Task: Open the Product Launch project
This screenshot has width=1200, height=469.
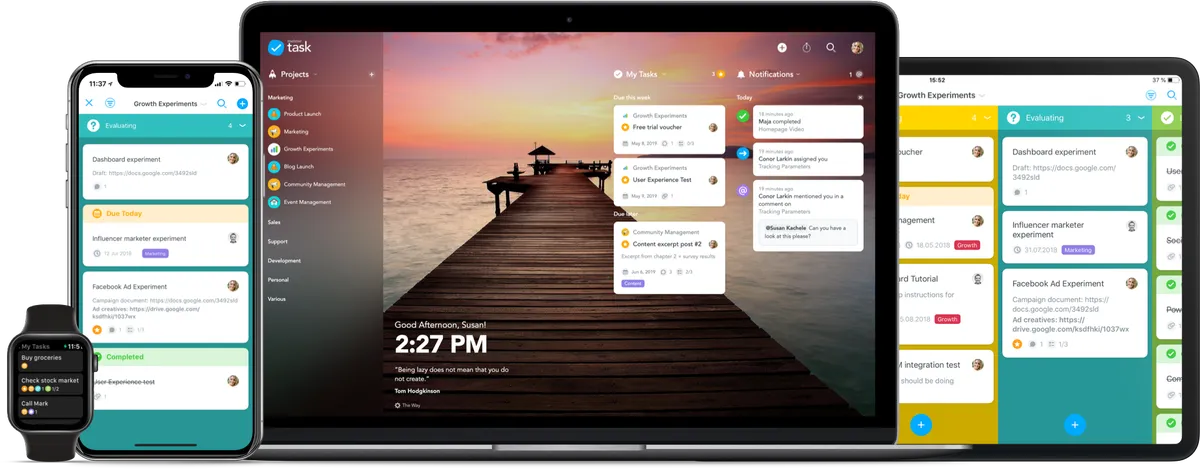Action: (295, 114)
